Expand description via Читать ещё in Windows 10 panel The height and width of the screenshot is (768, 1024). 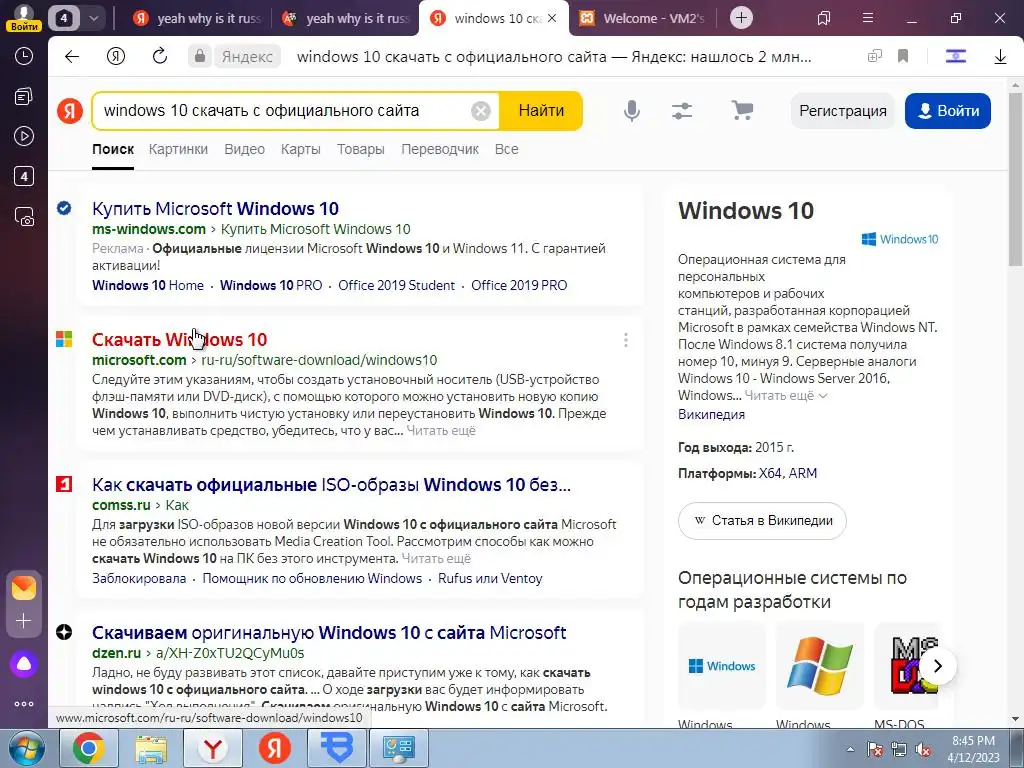pos(786,396)
